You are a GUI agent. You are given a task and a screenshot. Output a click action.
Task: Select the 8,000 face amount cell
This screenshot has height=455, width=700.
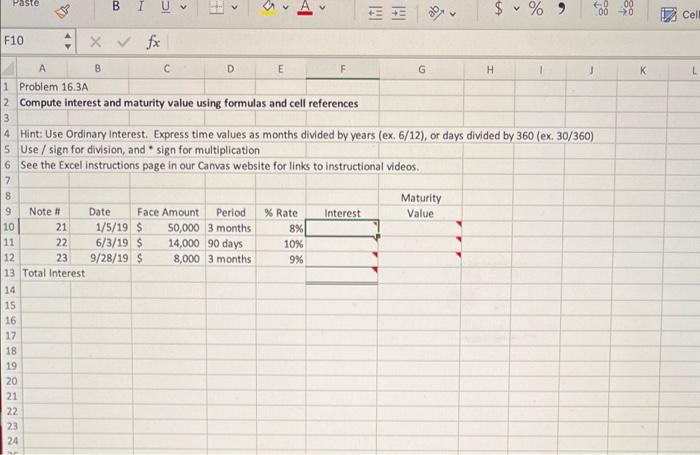(169, 259)
